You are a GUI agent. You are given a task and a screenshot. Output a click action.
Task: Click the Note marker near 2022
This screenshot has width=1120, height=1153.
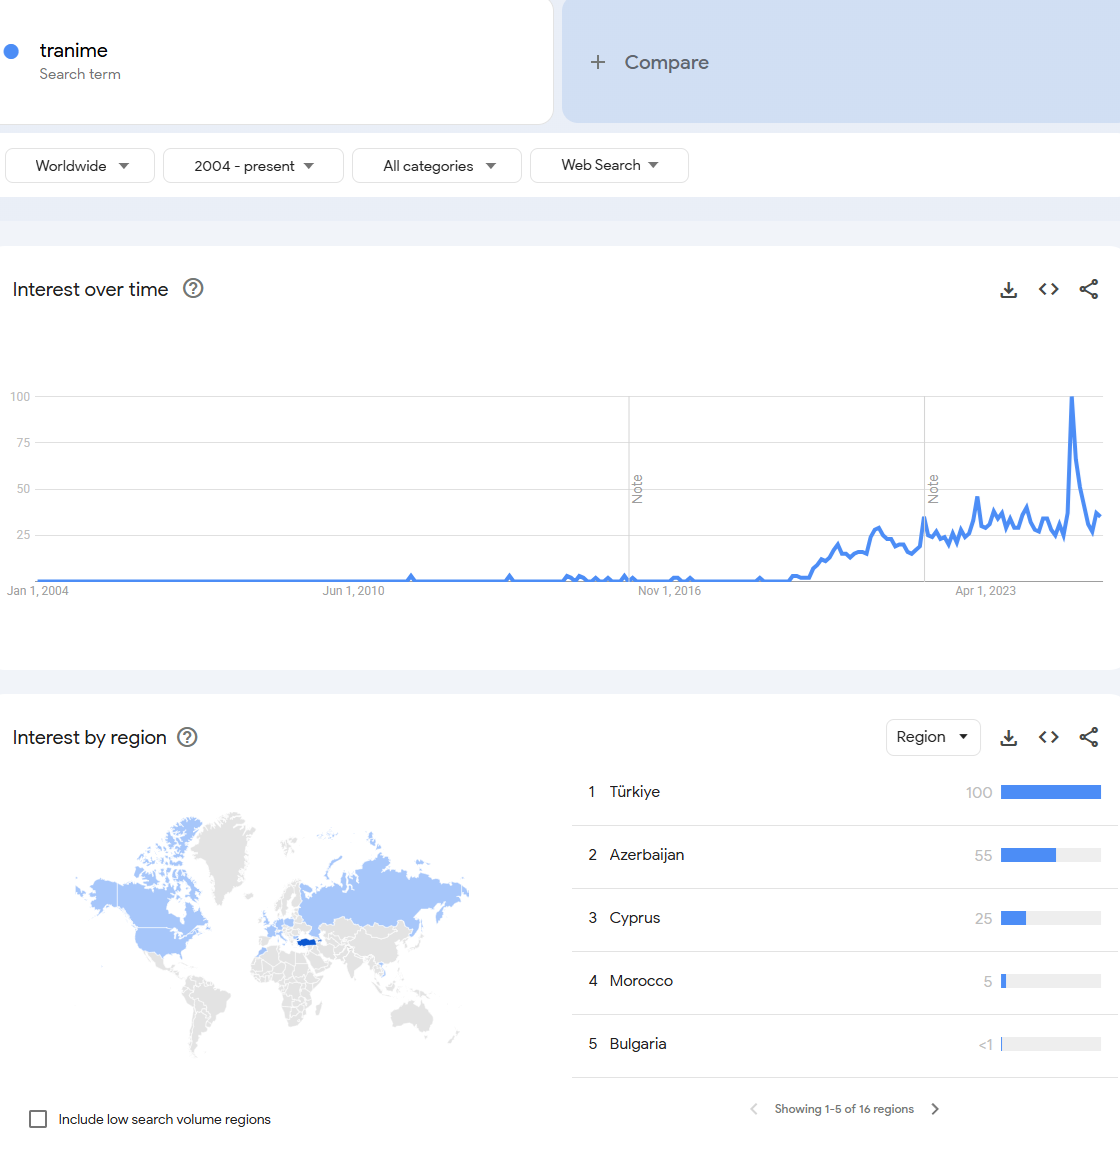(933, 489)
